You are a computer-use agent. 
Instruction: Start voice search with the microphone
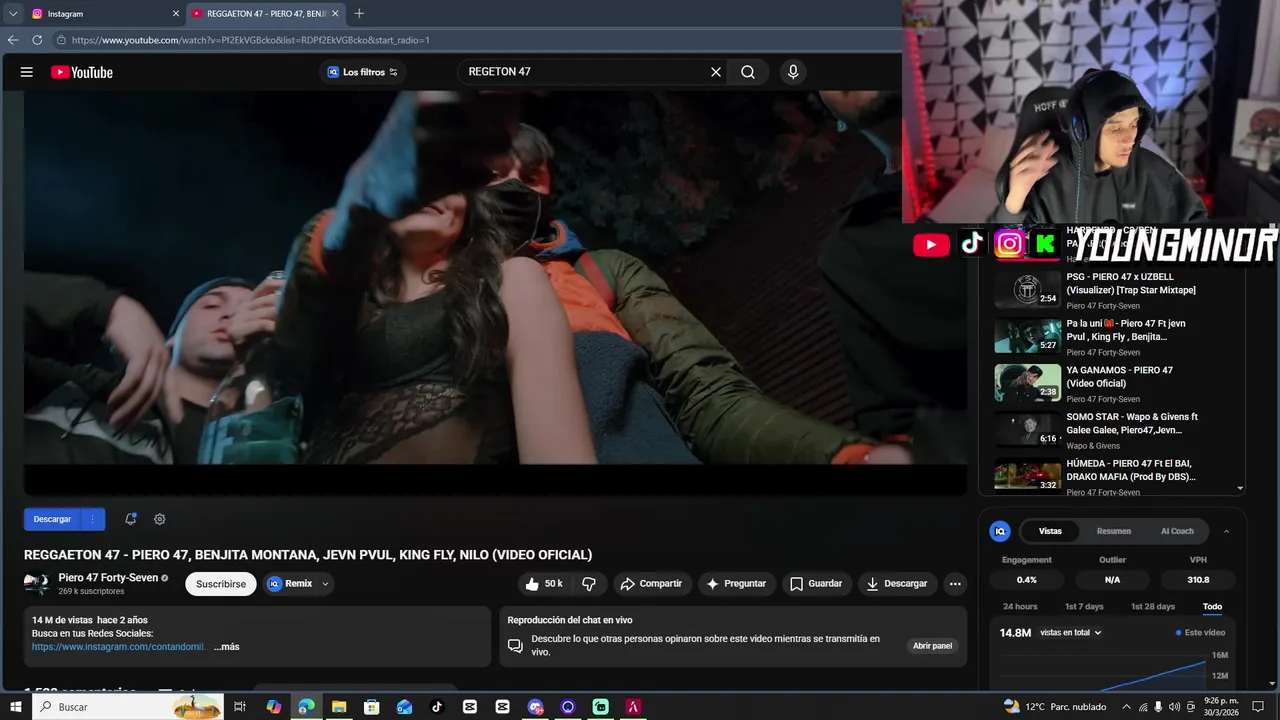793,72
